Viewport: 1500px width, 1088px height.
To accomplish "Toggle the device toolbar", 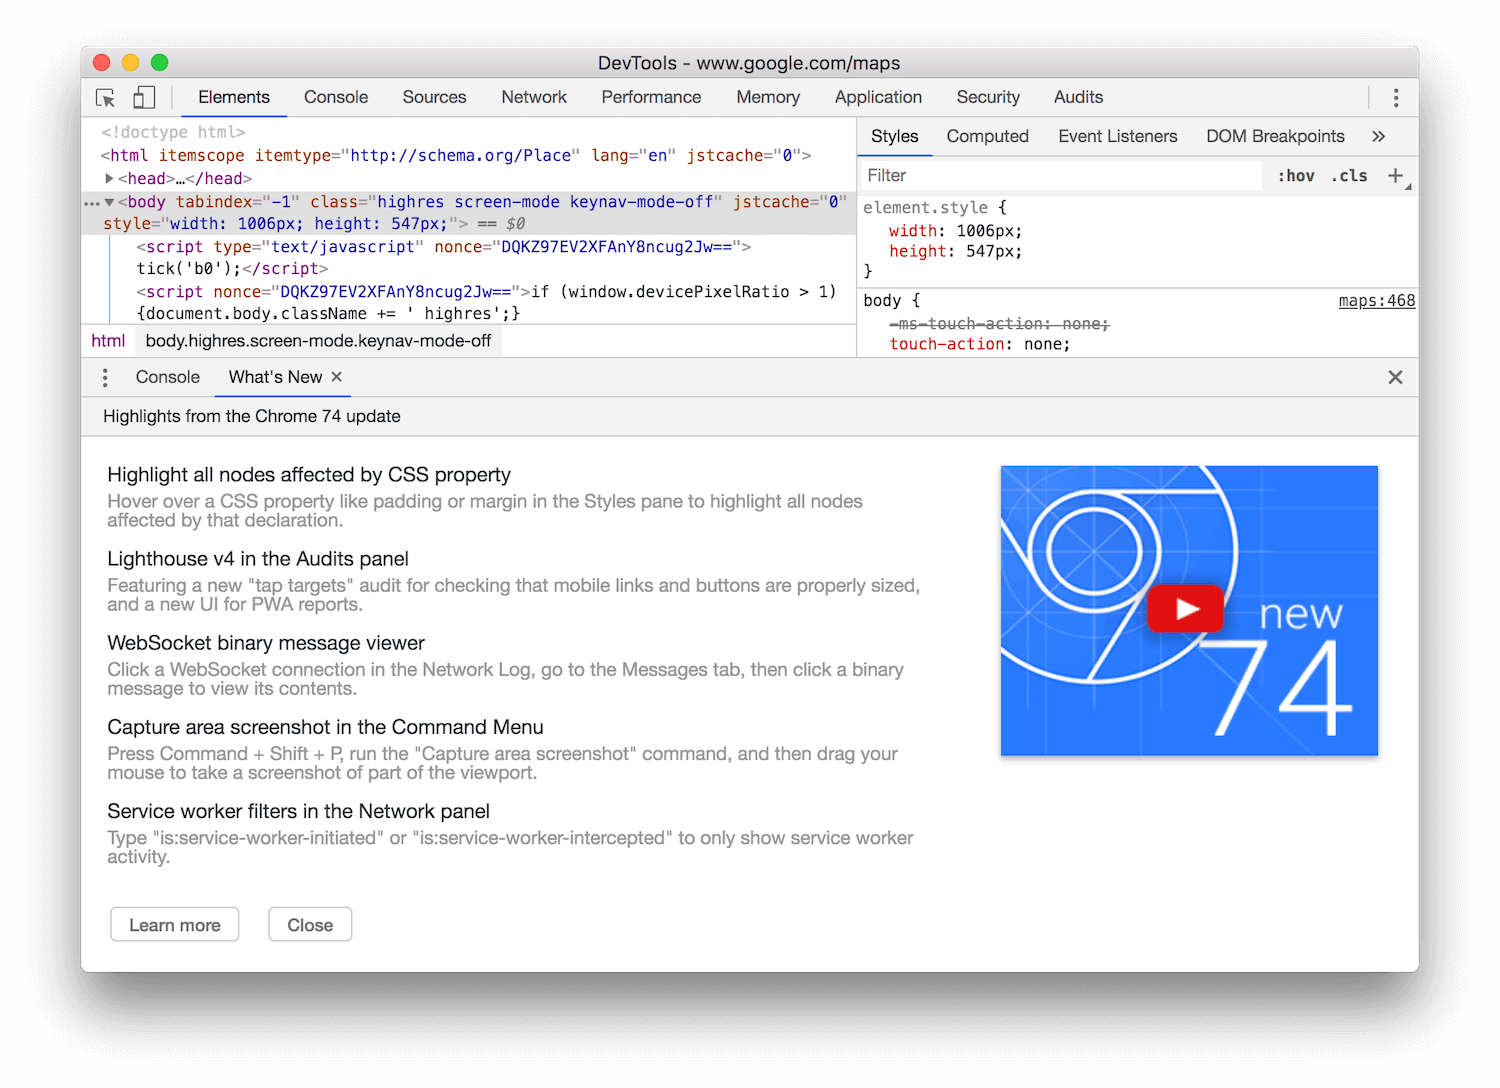I will 144,97.
